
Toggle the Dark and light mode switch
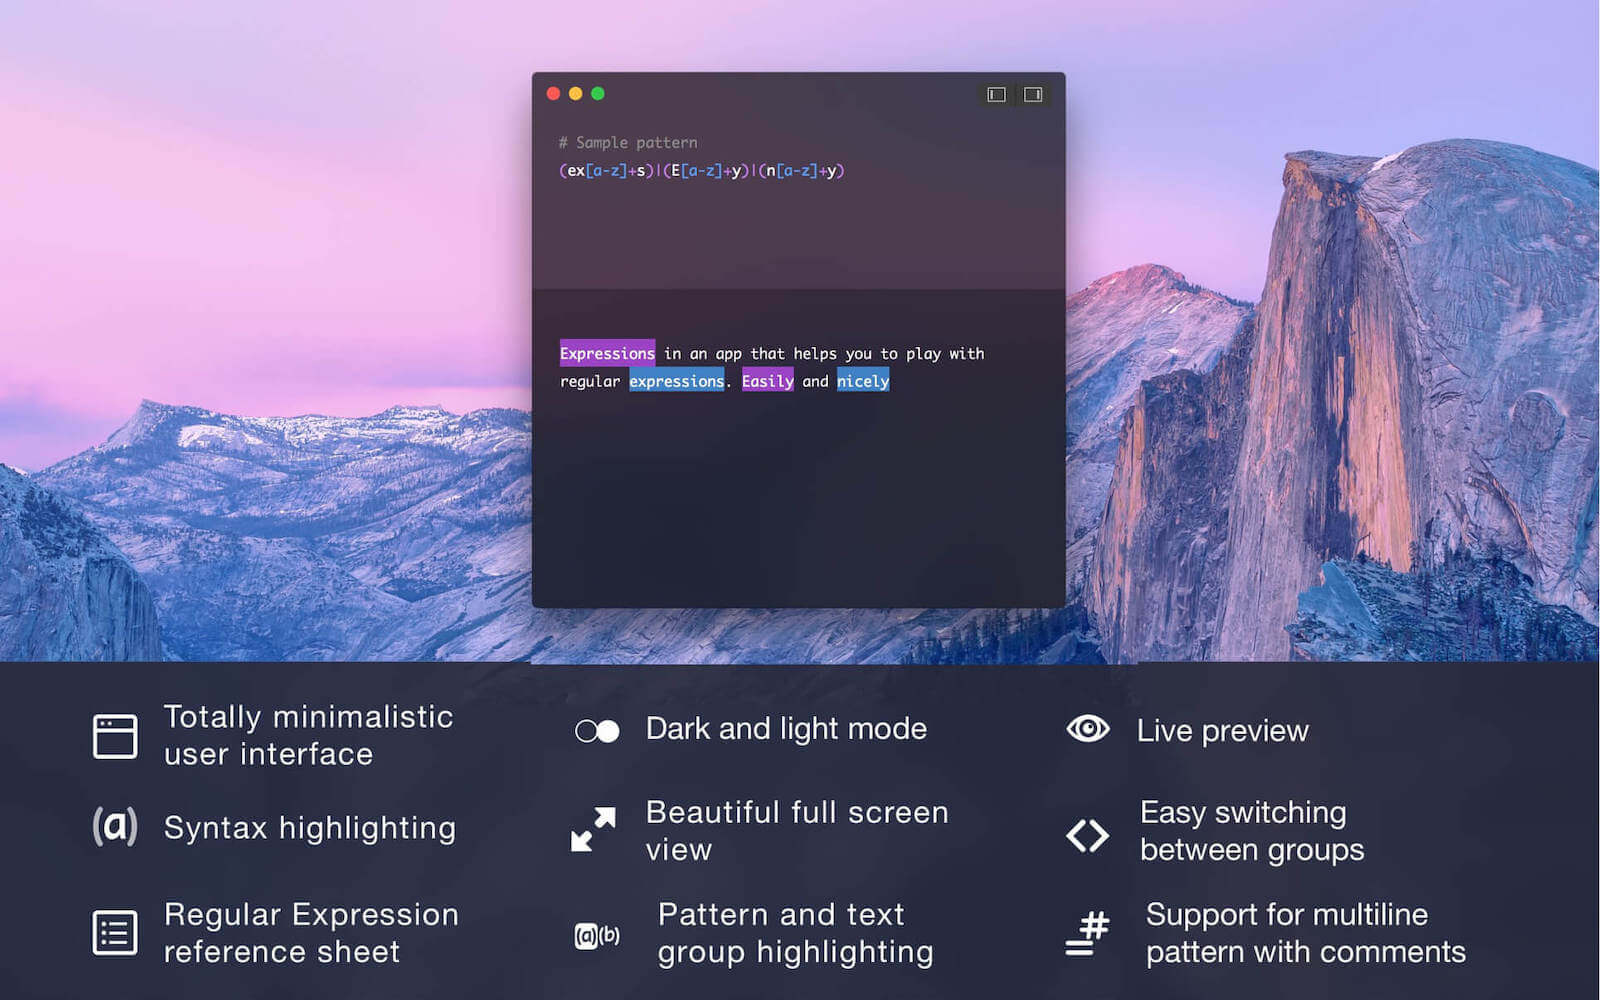click(597, 731)
